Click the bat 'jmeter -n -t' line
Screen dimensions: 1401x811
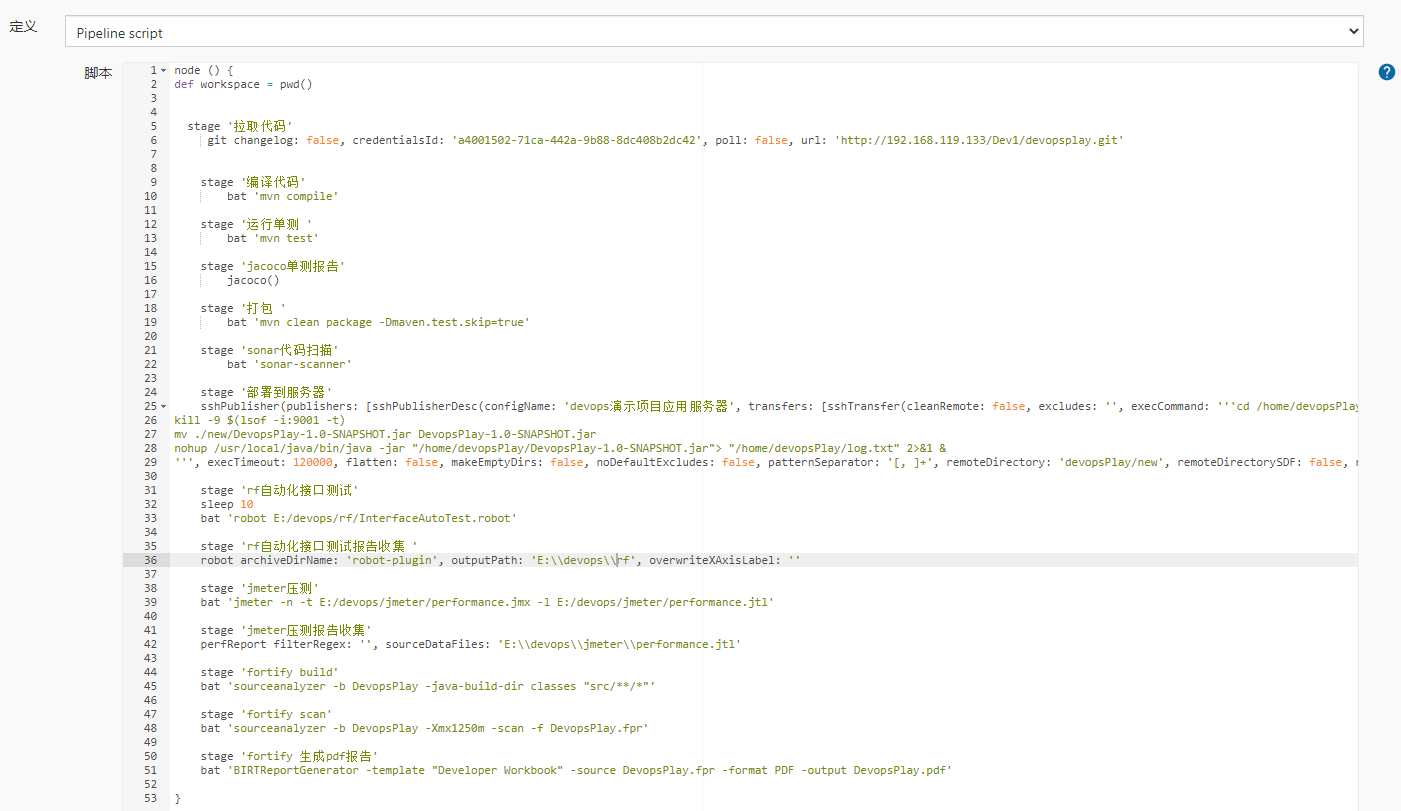coord(487,602)
